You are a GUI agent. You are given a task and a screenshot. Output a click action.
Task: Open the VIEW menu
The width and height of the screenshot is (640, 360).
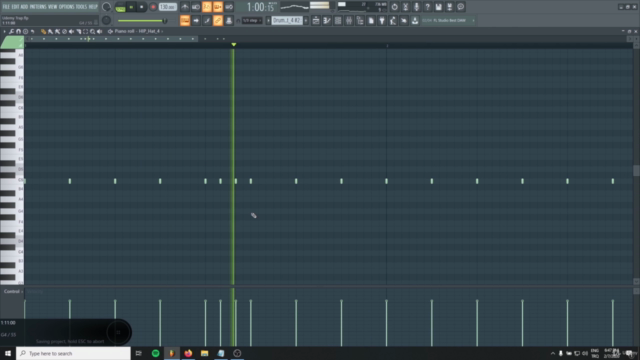pyautogui.click(x=53, y=7)
